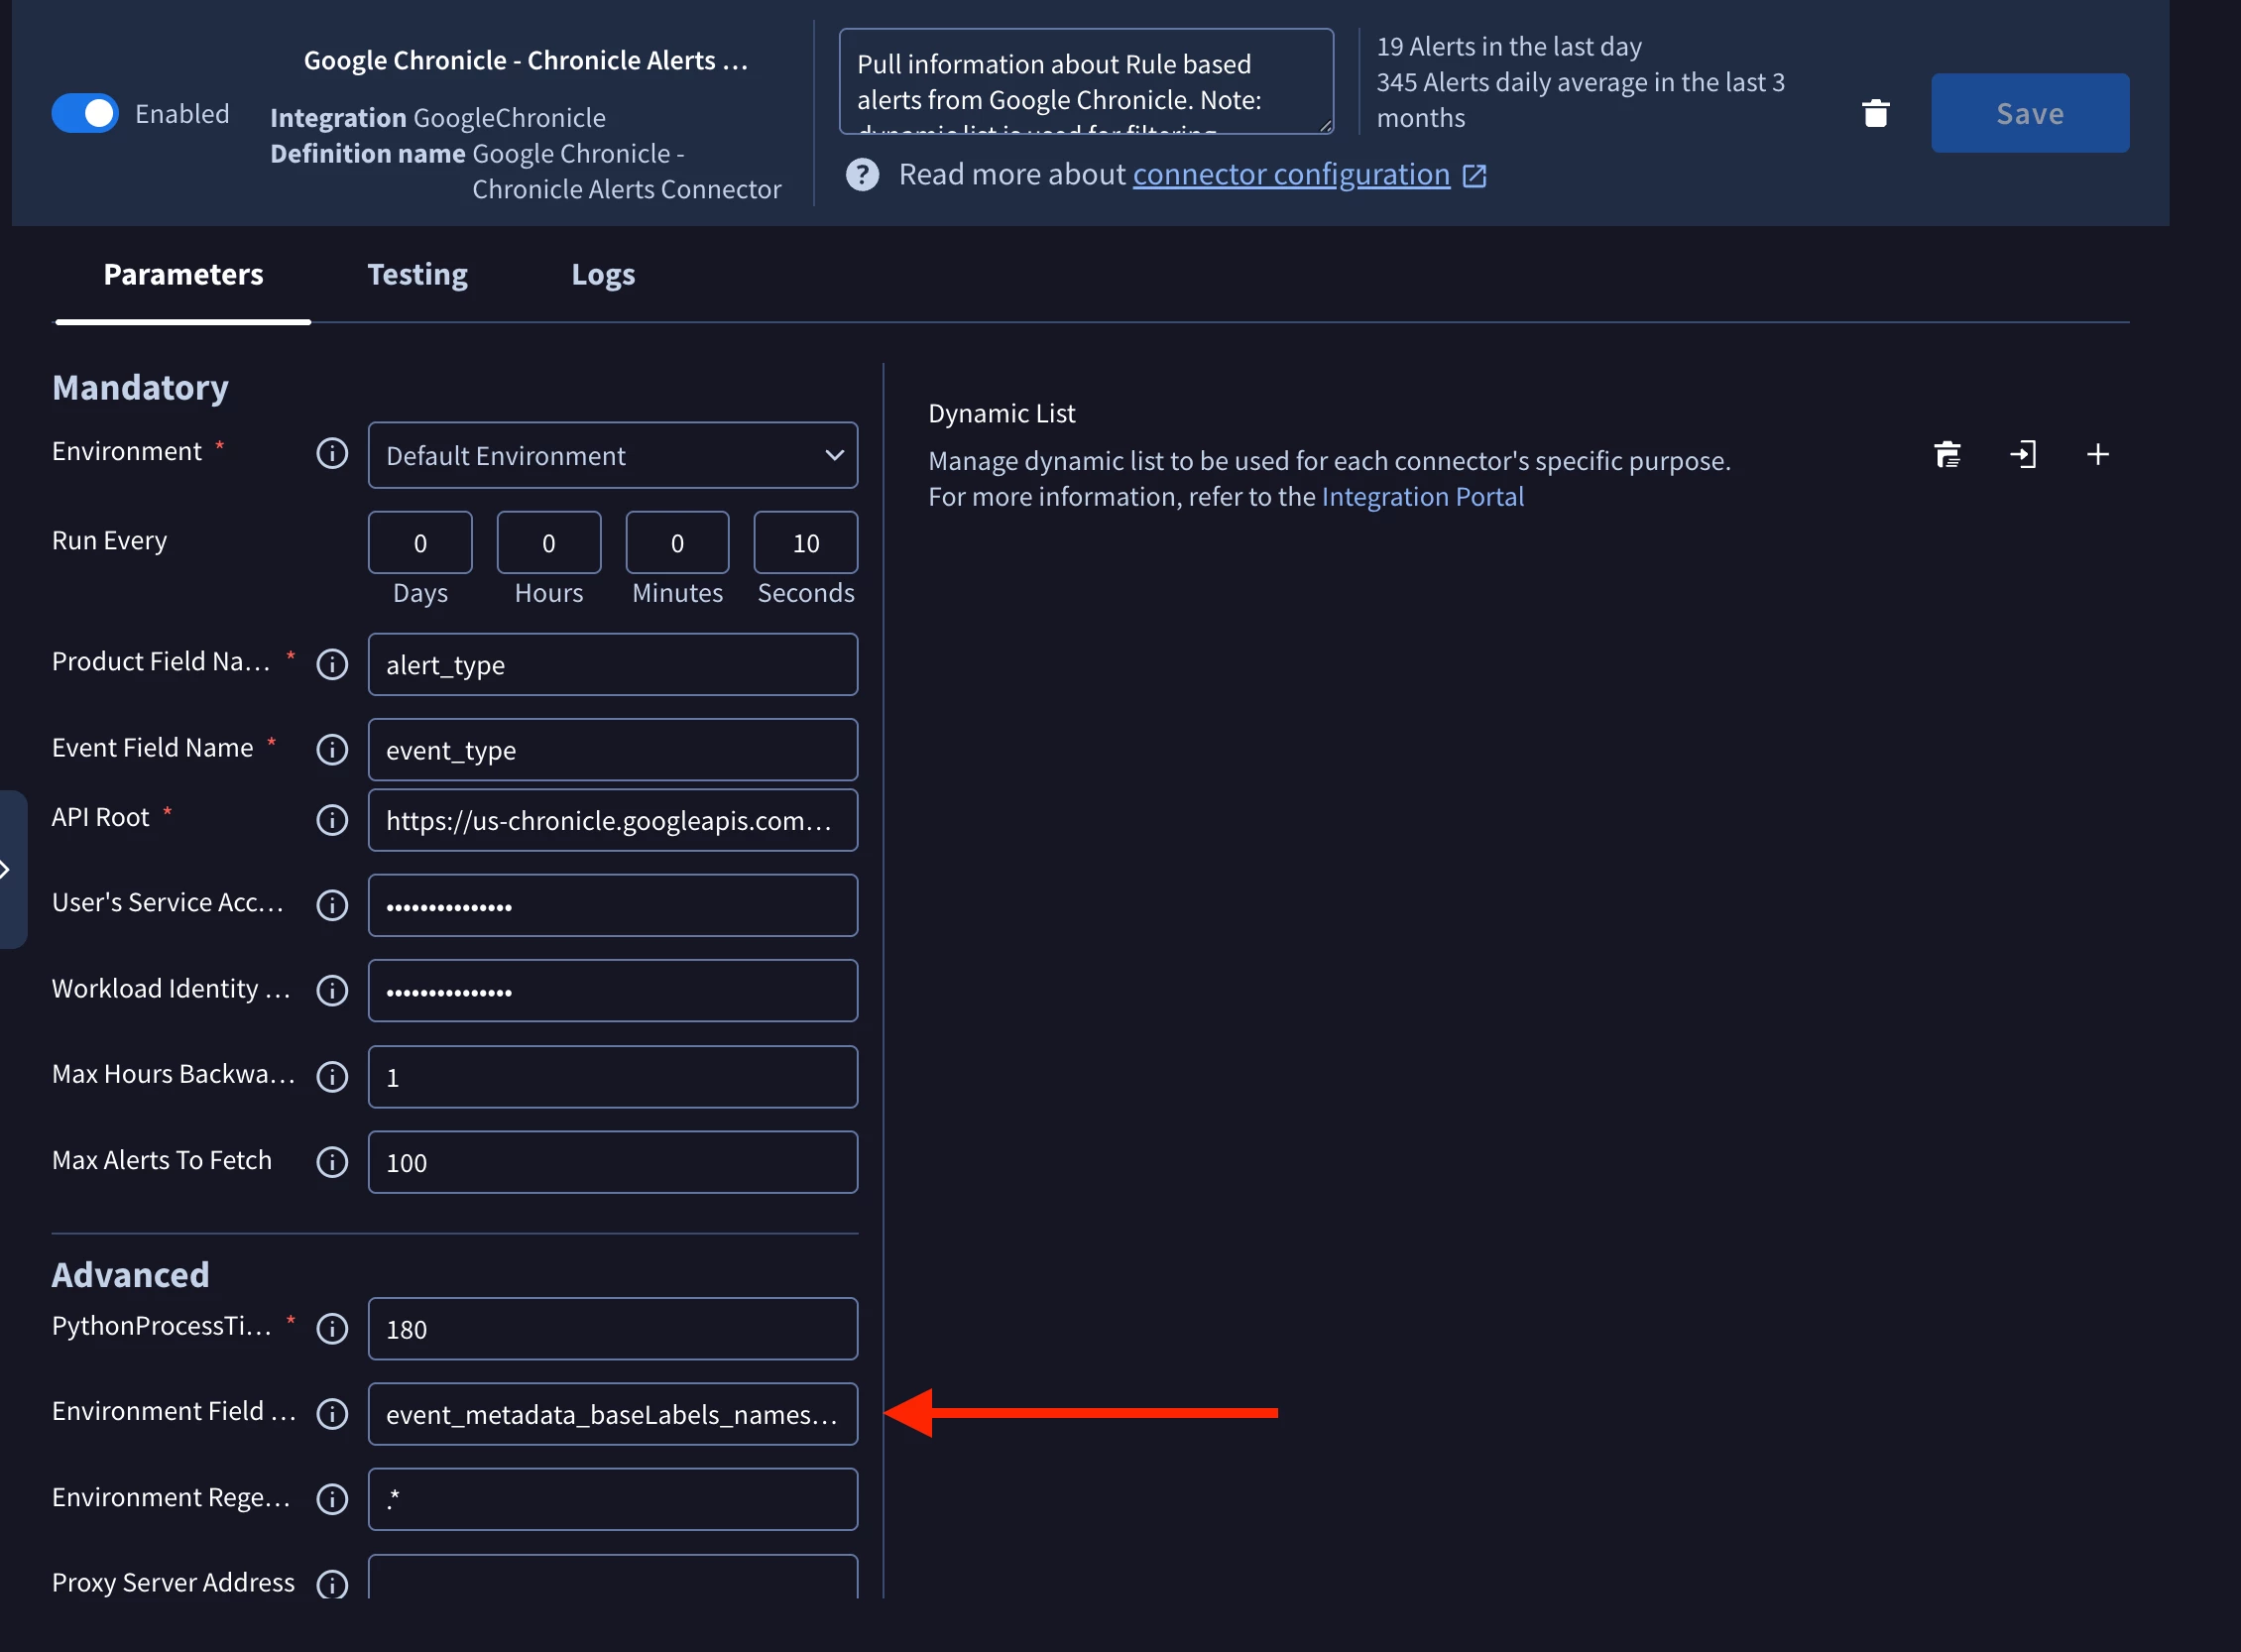The image size is (2241, 1652).
Task: Open the Logs tab
Action: (603, 275)
